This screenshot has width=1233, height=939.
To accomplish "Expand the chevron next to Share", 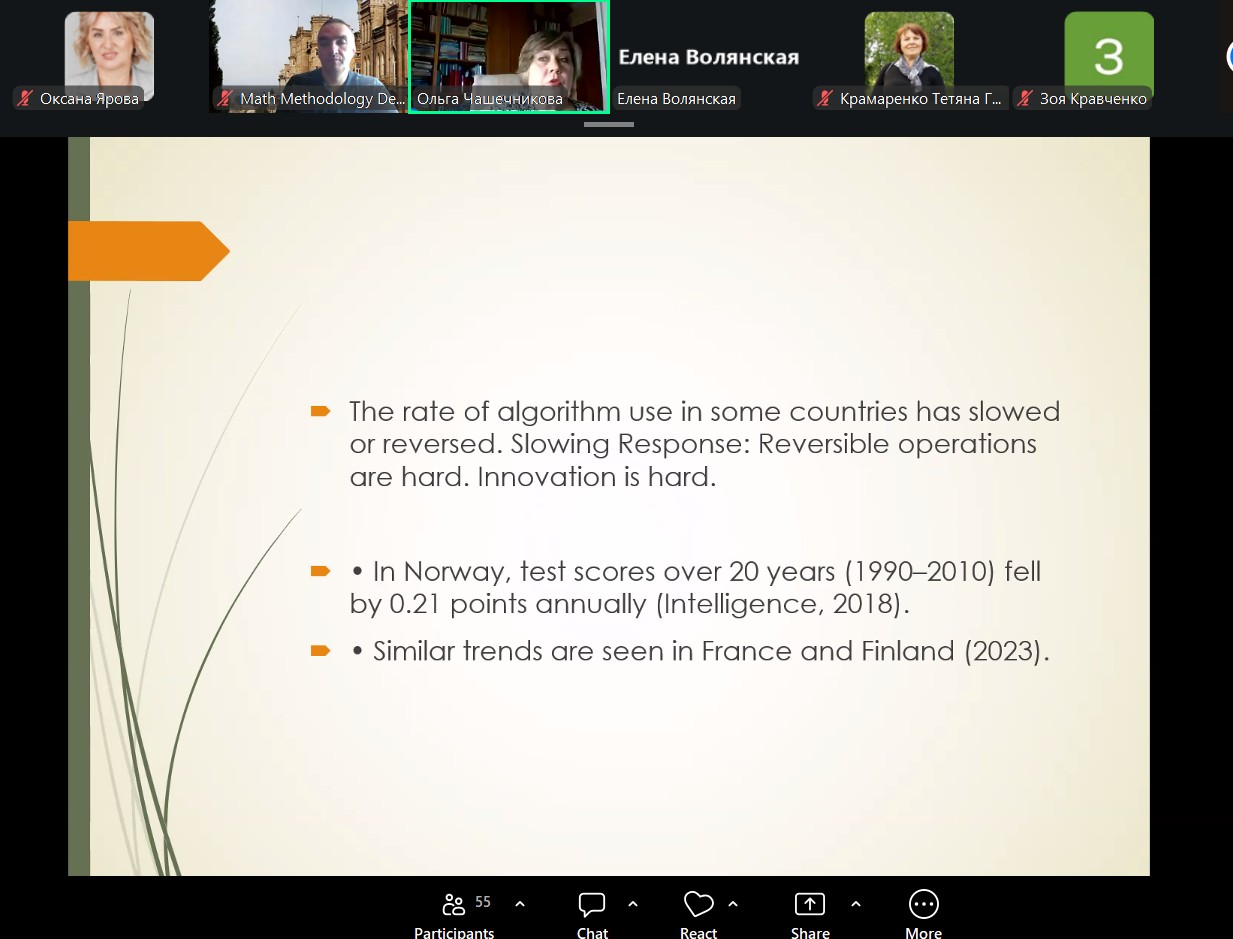I will pos(856,904).
